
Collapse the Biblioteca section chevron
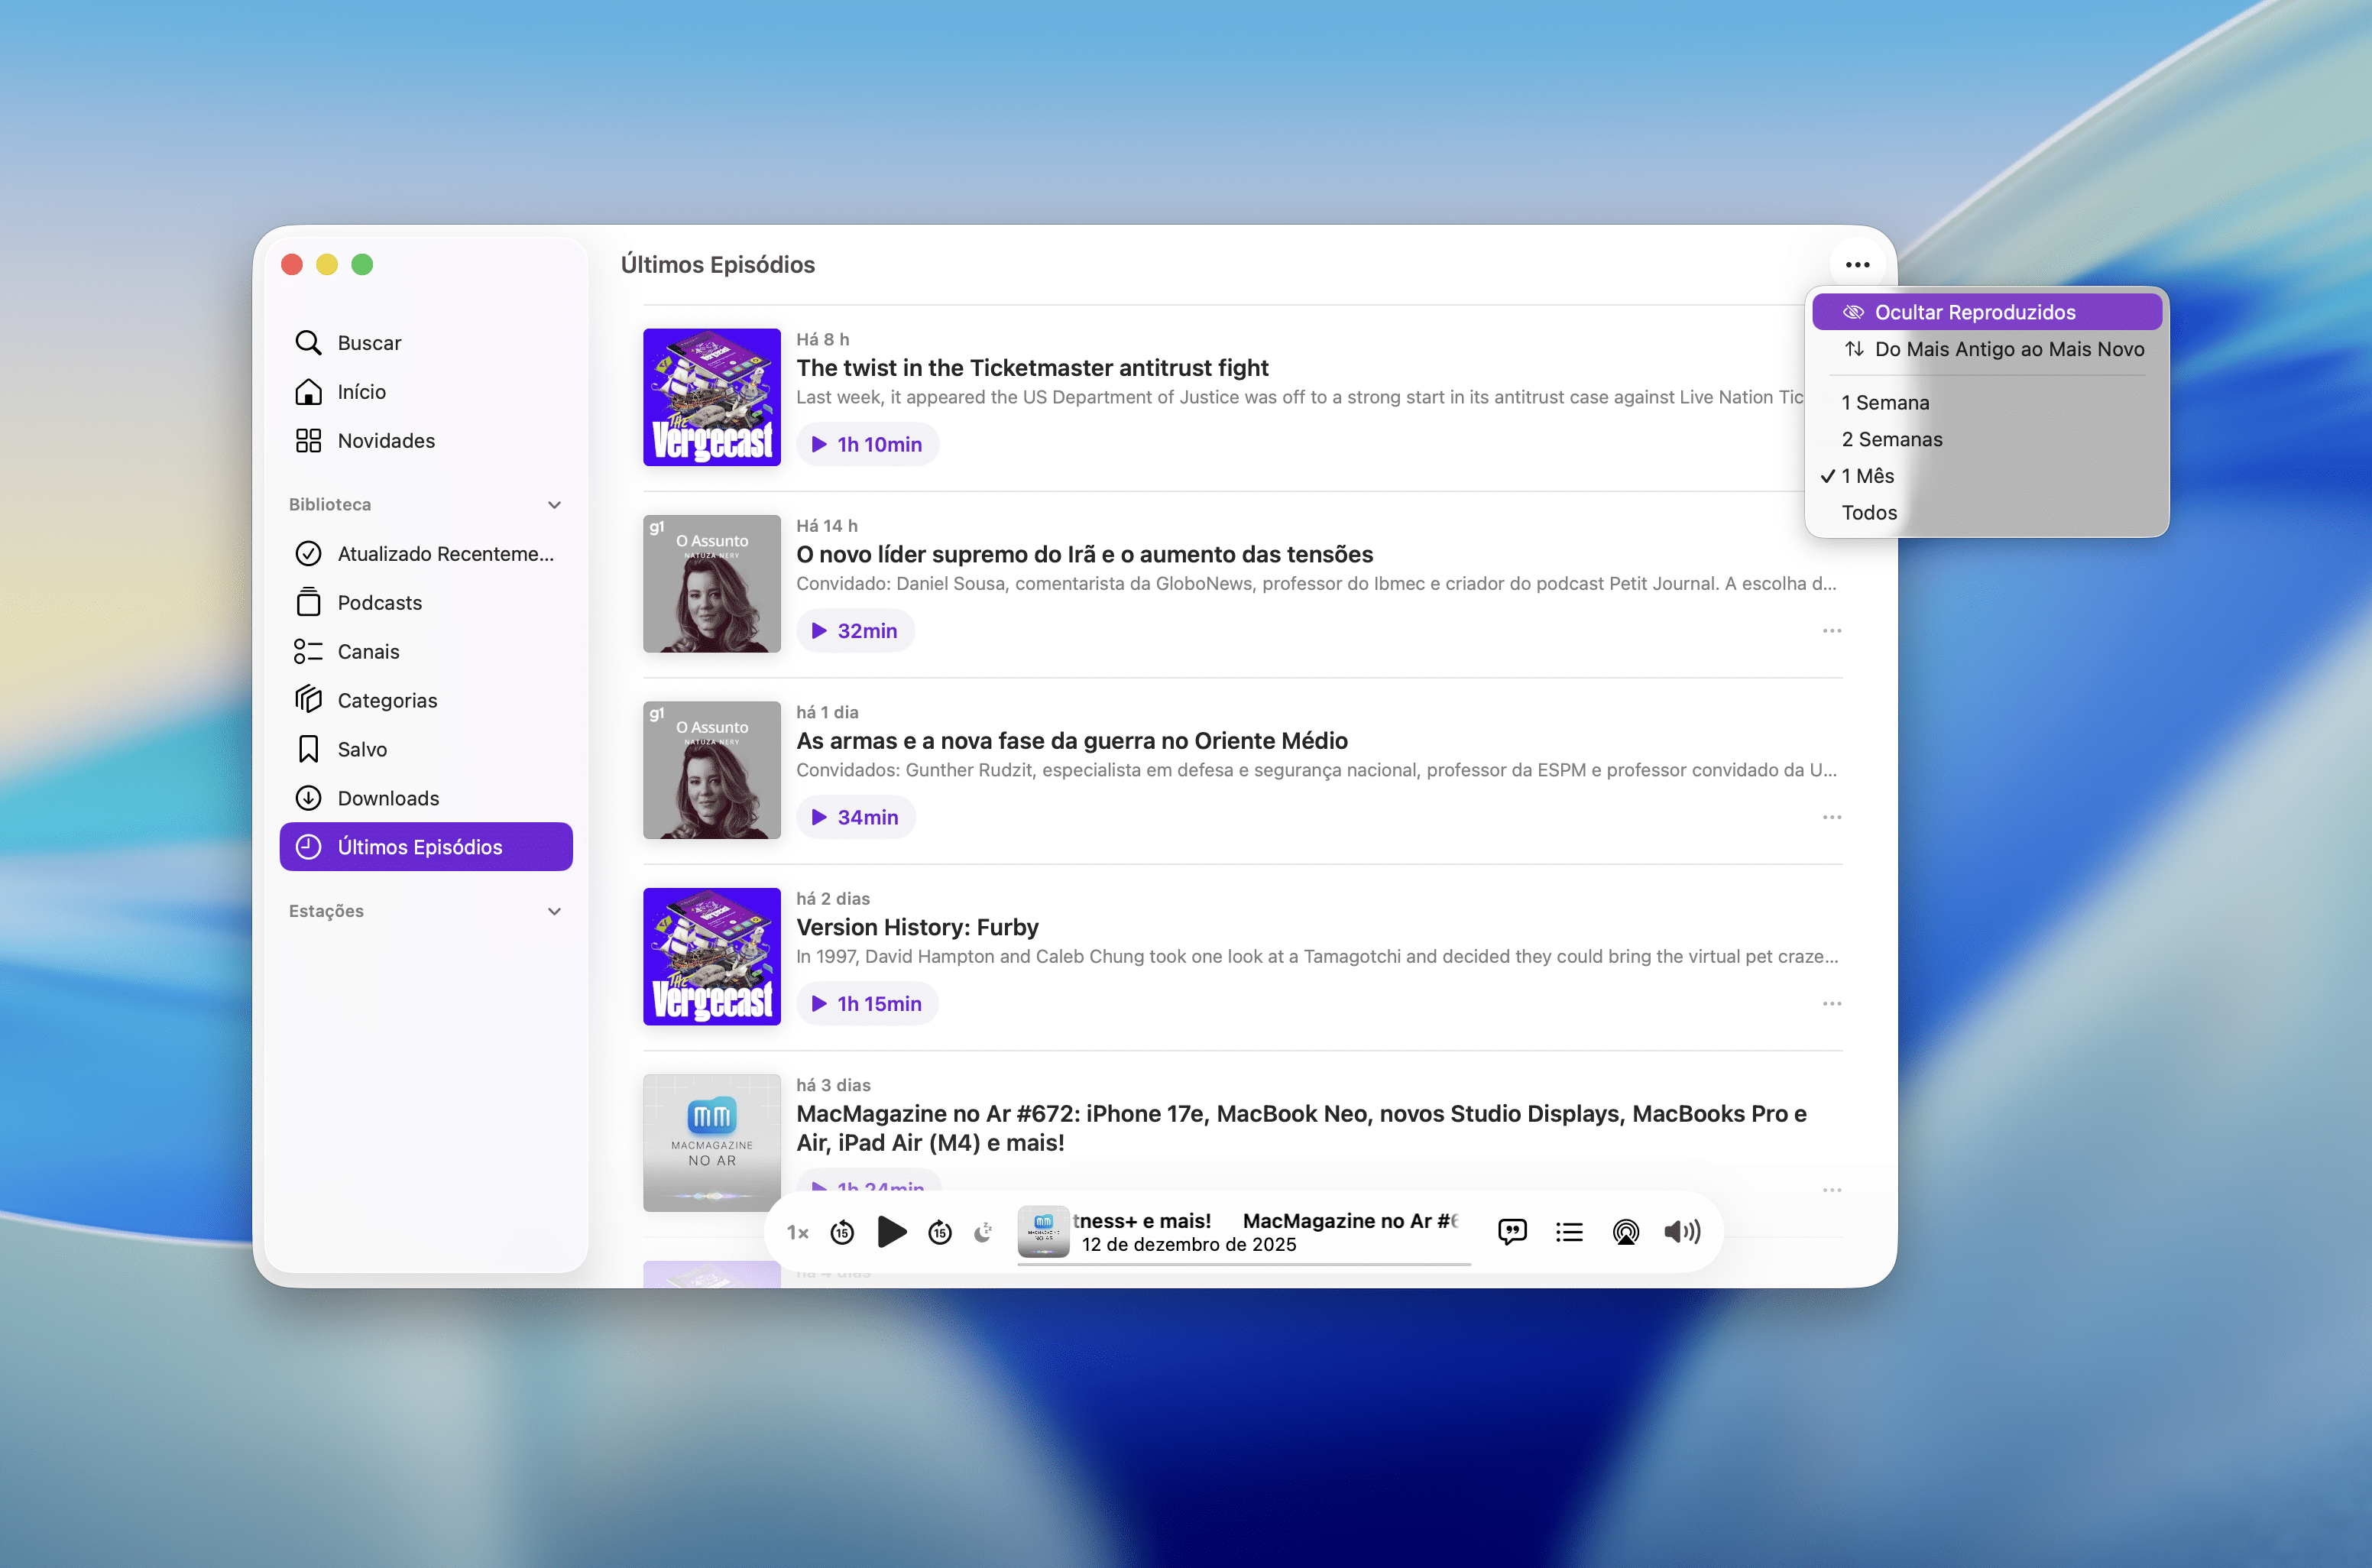554,505
